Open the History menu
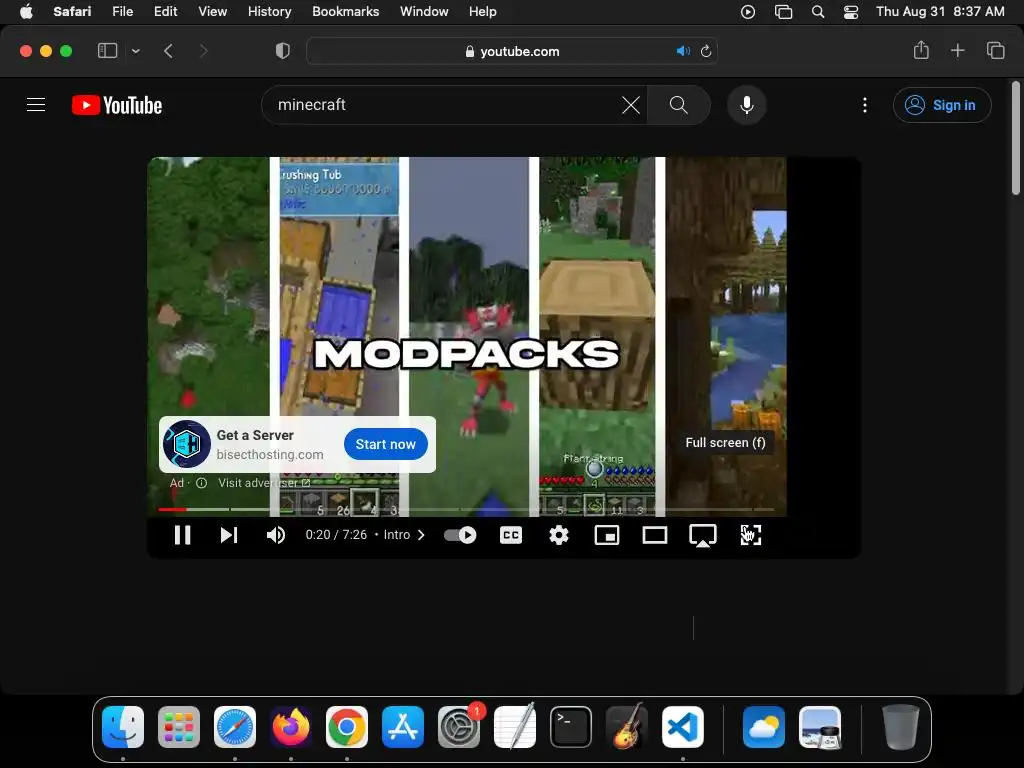The height and width of the screenshot is (768, 1024). [269, 12]
